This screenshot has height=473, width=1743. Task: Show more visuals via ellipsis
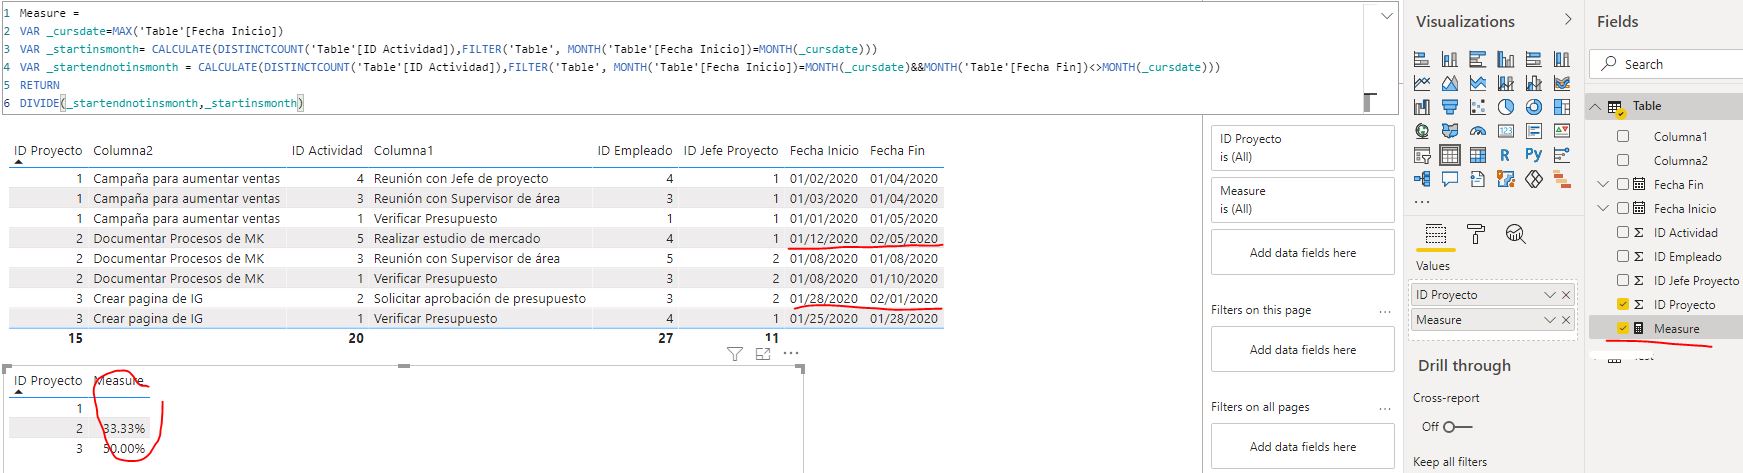click(1422, 202)
